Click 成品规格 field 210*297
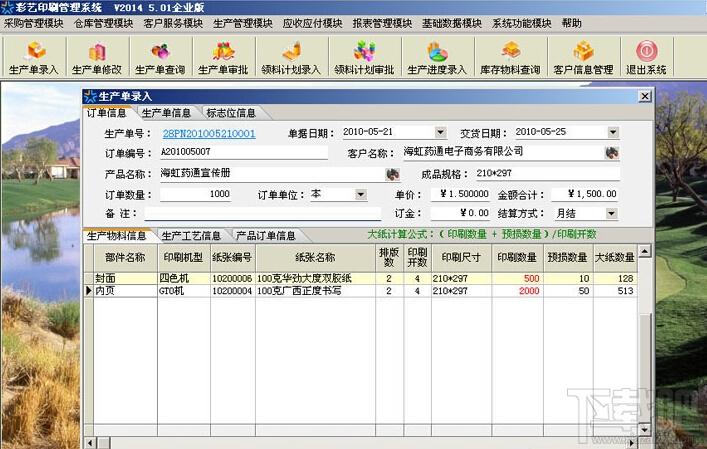 547,174
